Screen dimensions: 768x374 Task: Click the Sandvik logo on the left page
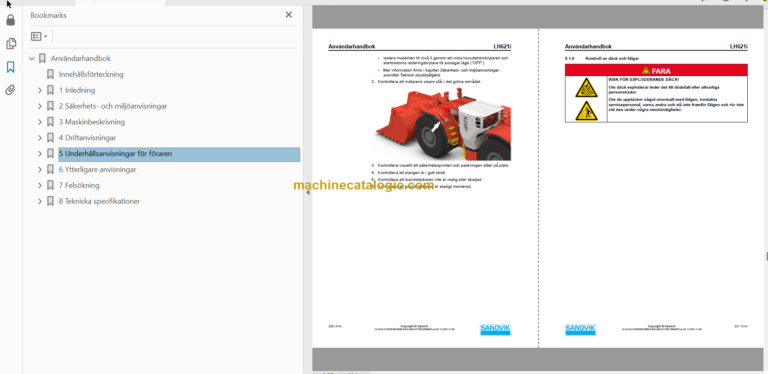pos(495,329)
